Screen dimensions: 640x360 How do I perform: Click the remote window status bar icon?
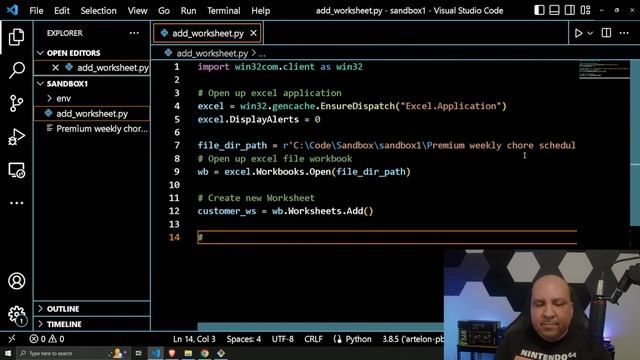point(12,339)
